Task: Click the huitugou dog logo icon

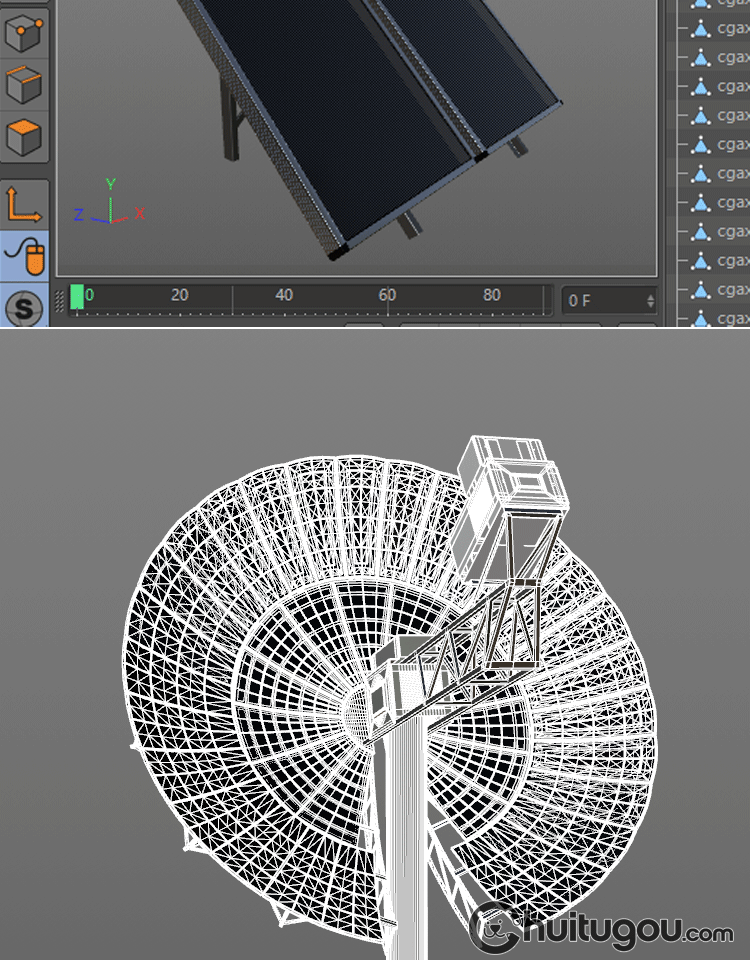Action: (495, 930)
